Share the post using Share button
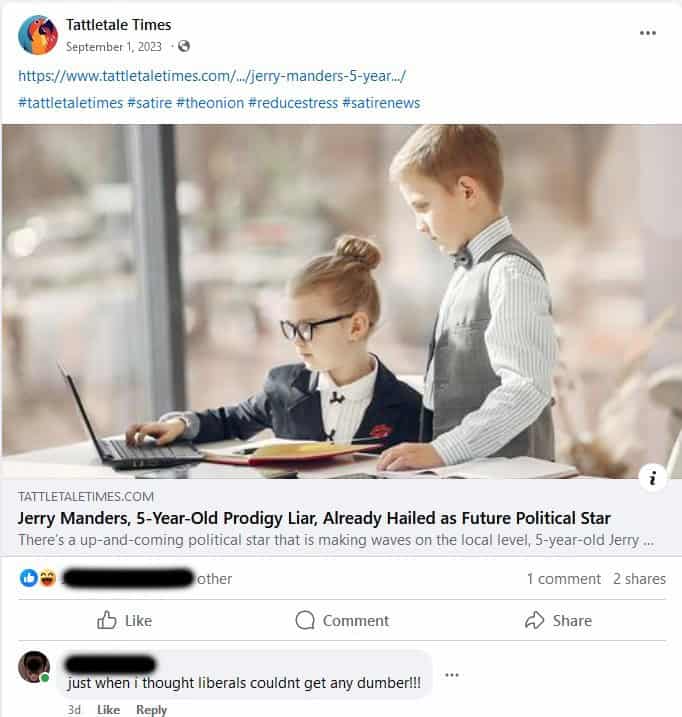This screenshot has height=717, width=682. coord(558,621)
